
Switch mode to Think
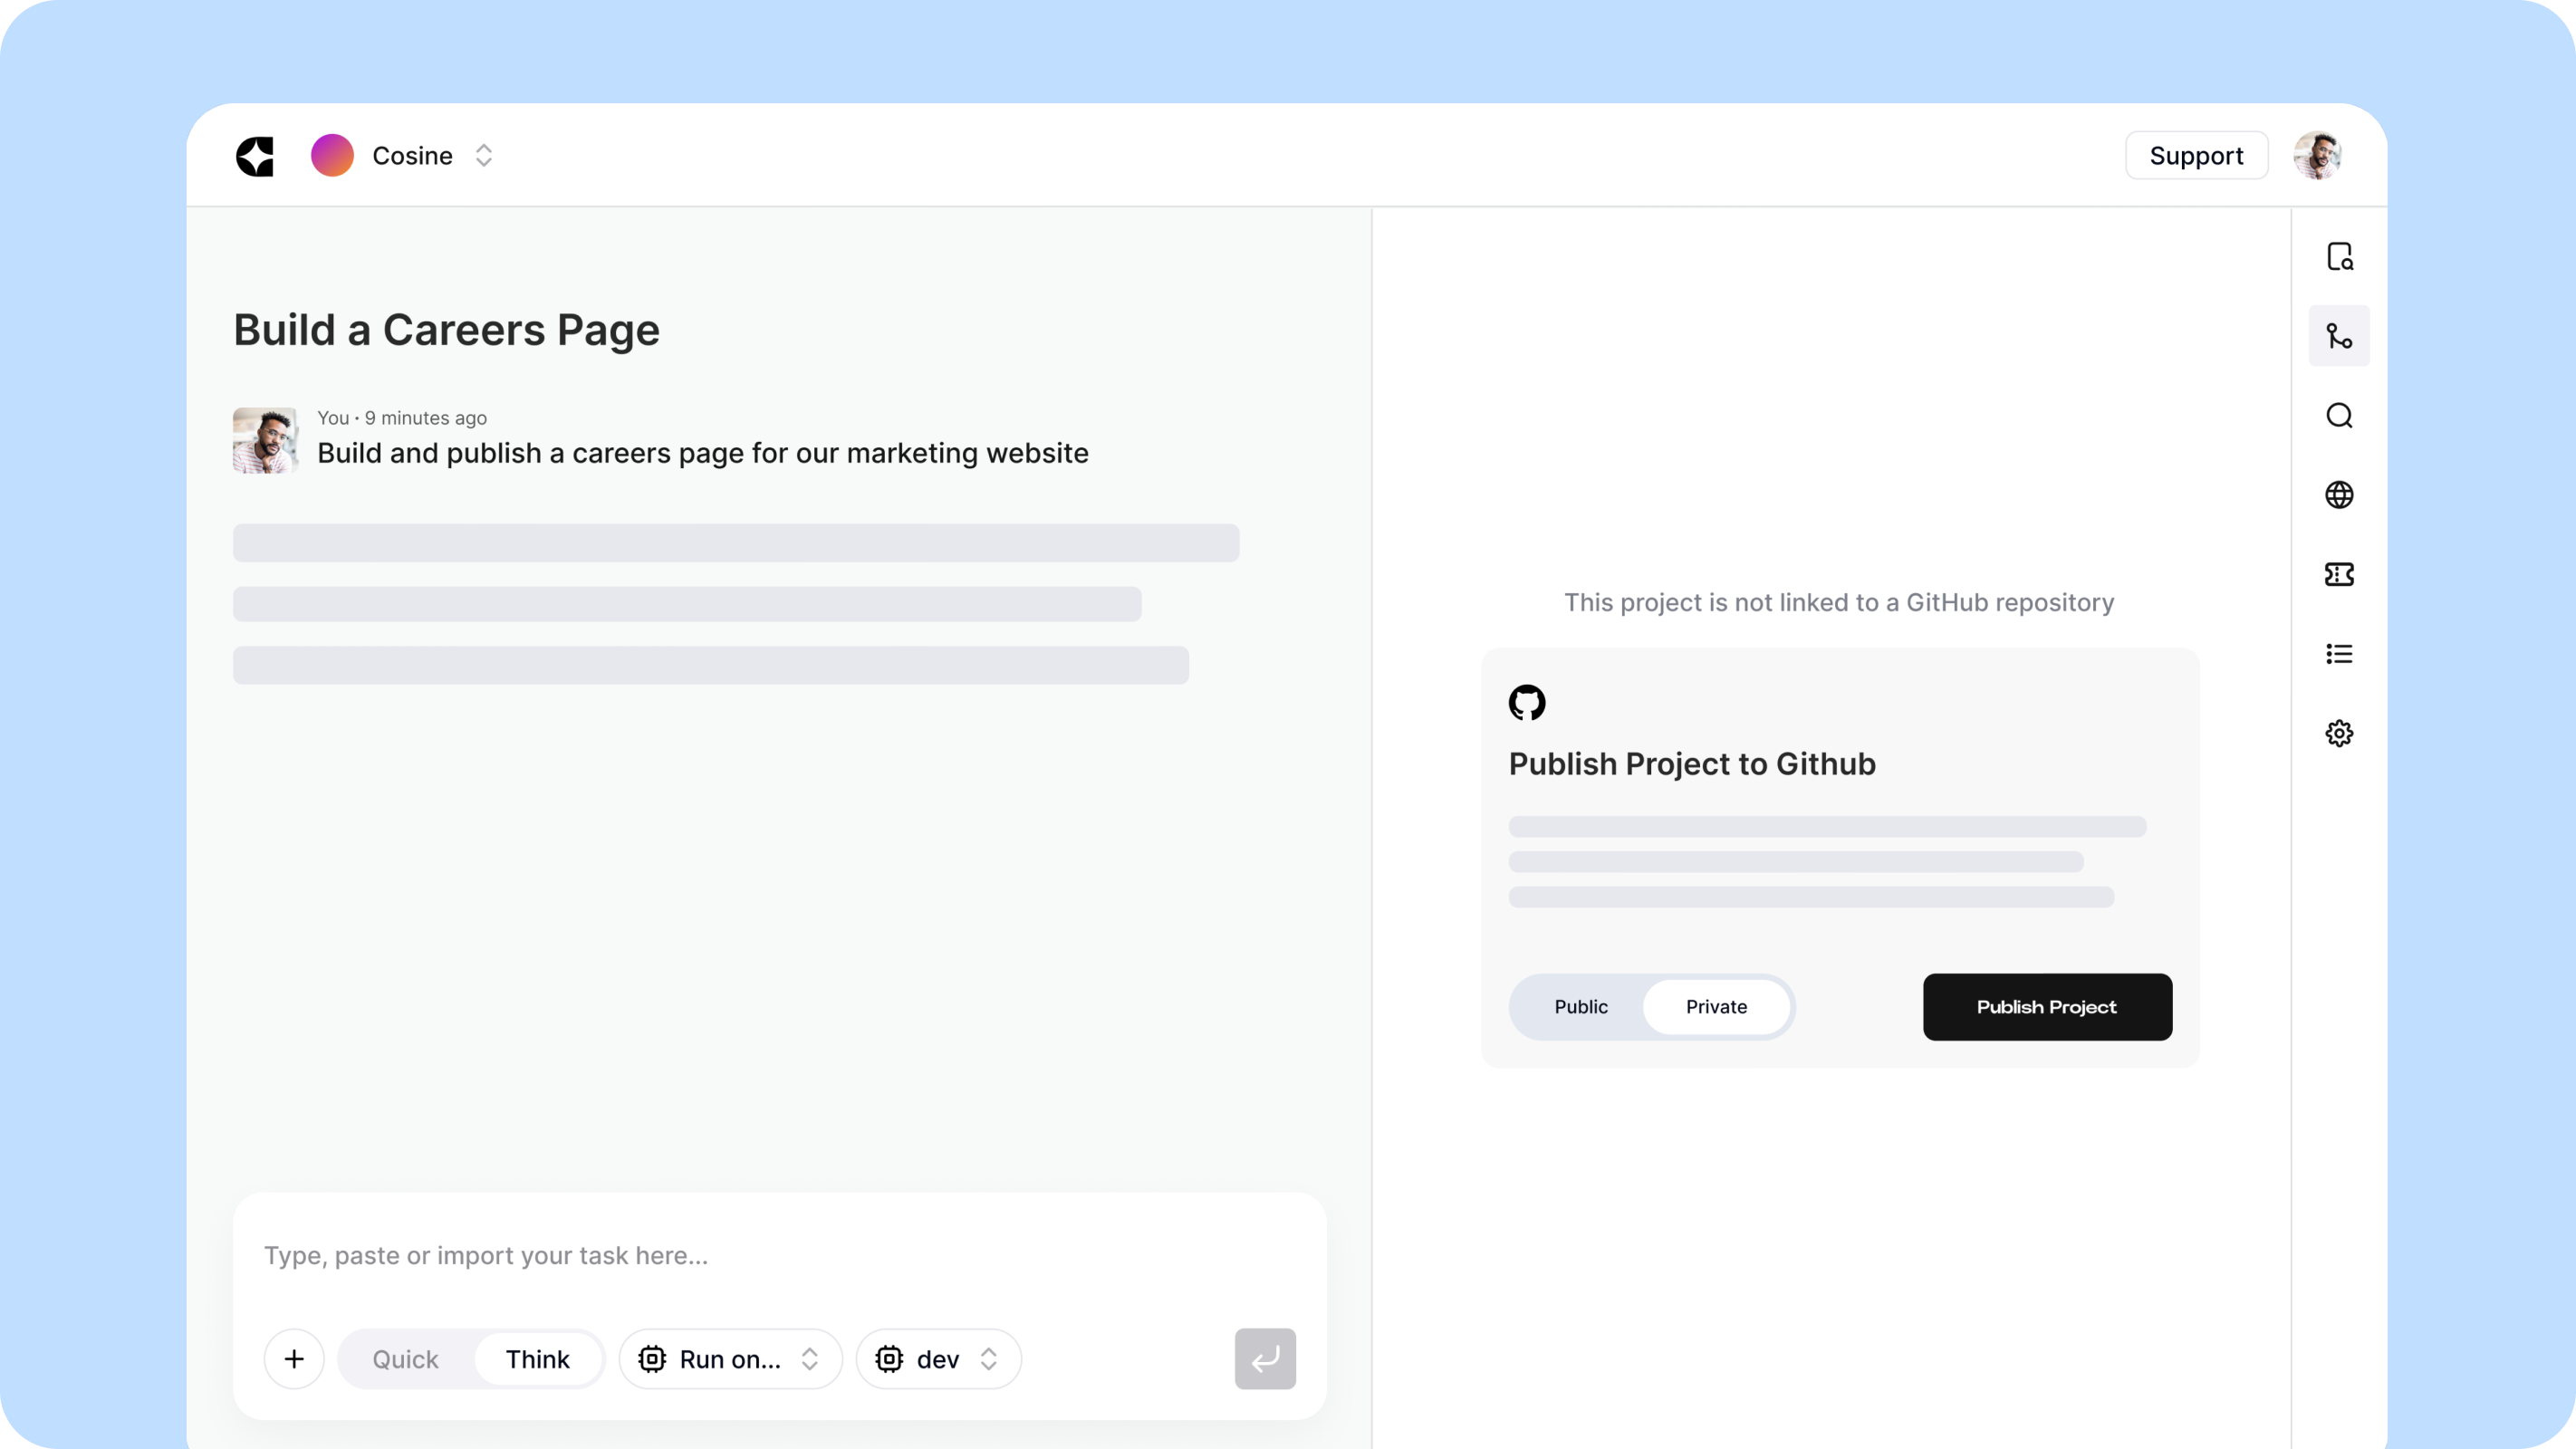pos(537,1359)
